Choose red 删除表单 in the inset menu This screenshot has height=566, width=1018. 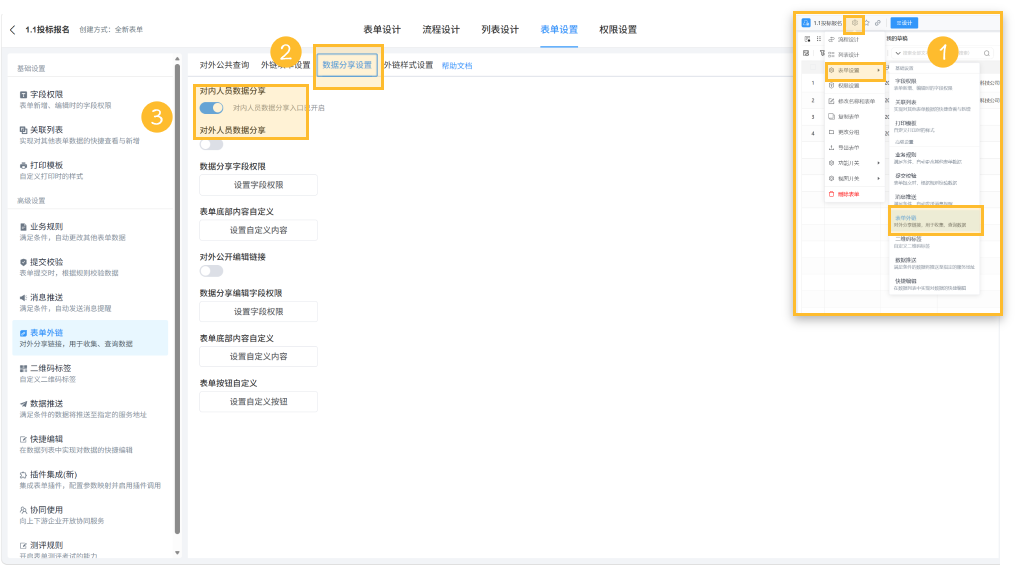click(854, 194)
